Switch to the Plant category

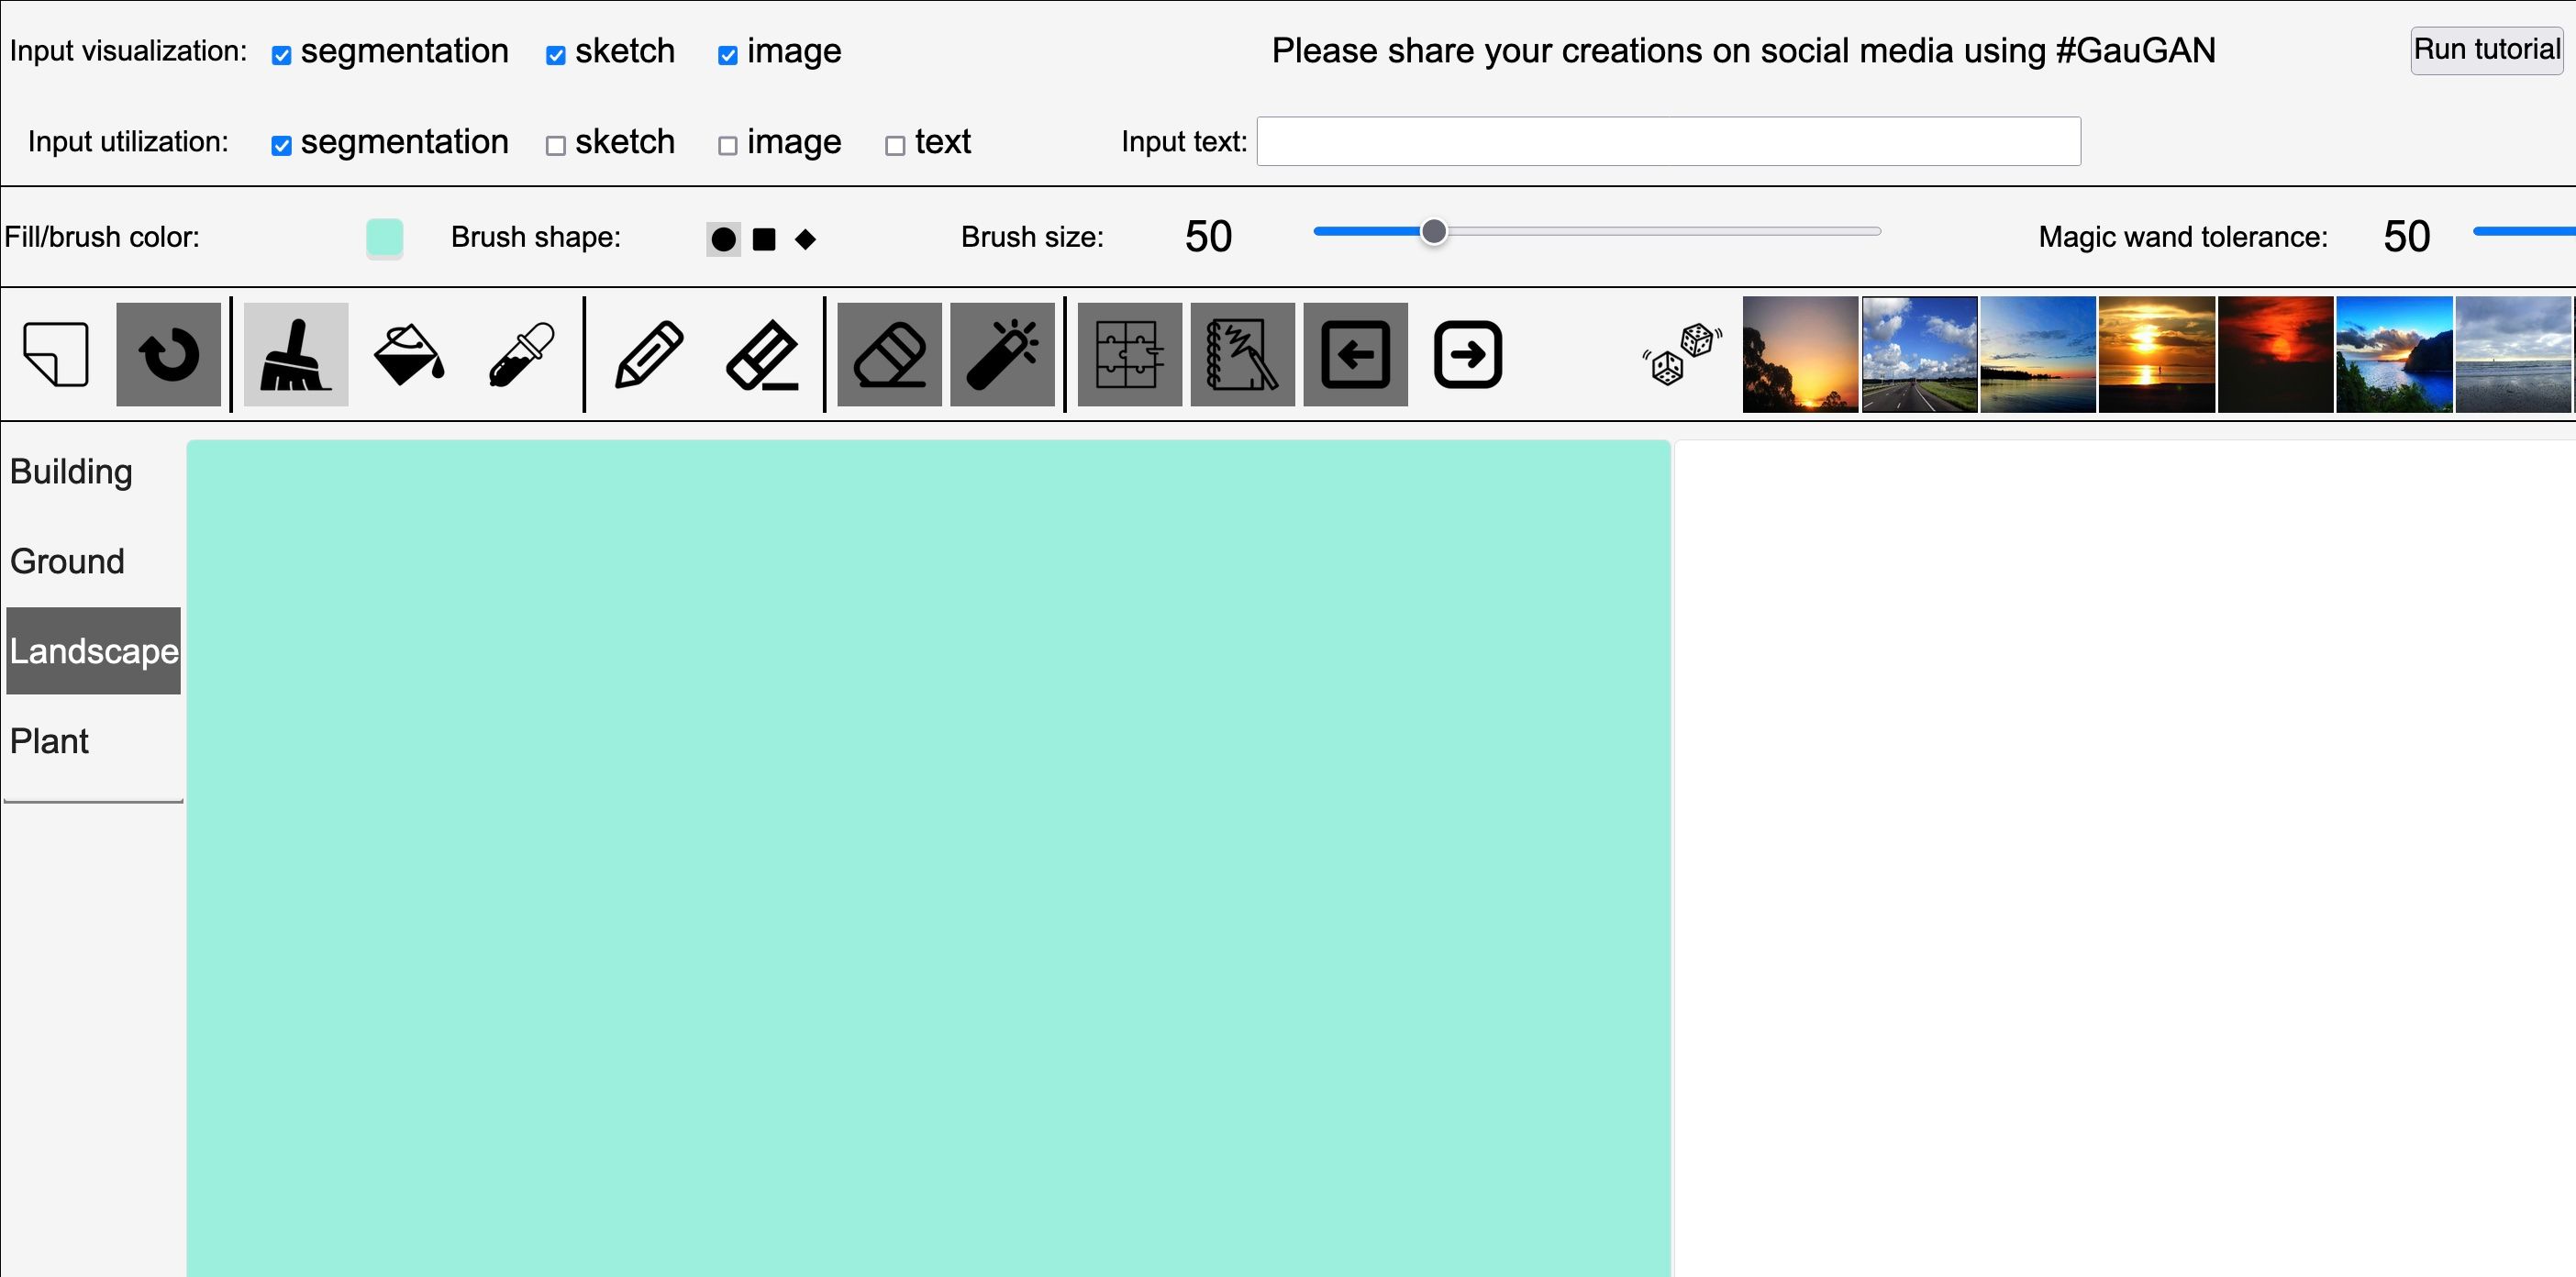(x=50, y=741)
